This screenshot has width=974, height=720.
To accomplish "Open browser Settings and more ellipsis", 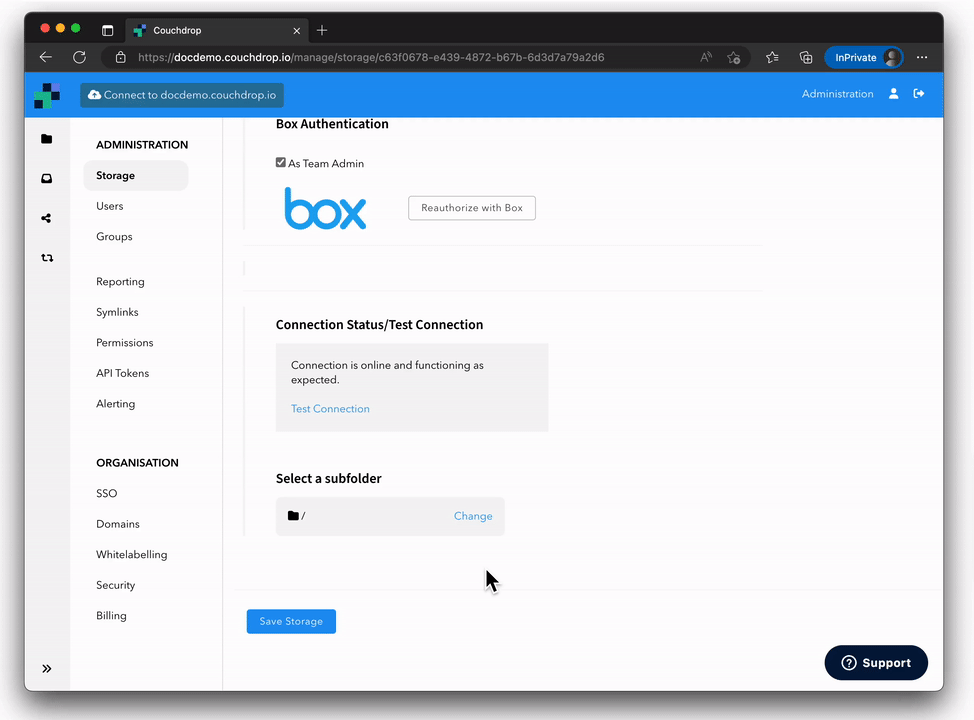I will (922, 57).
